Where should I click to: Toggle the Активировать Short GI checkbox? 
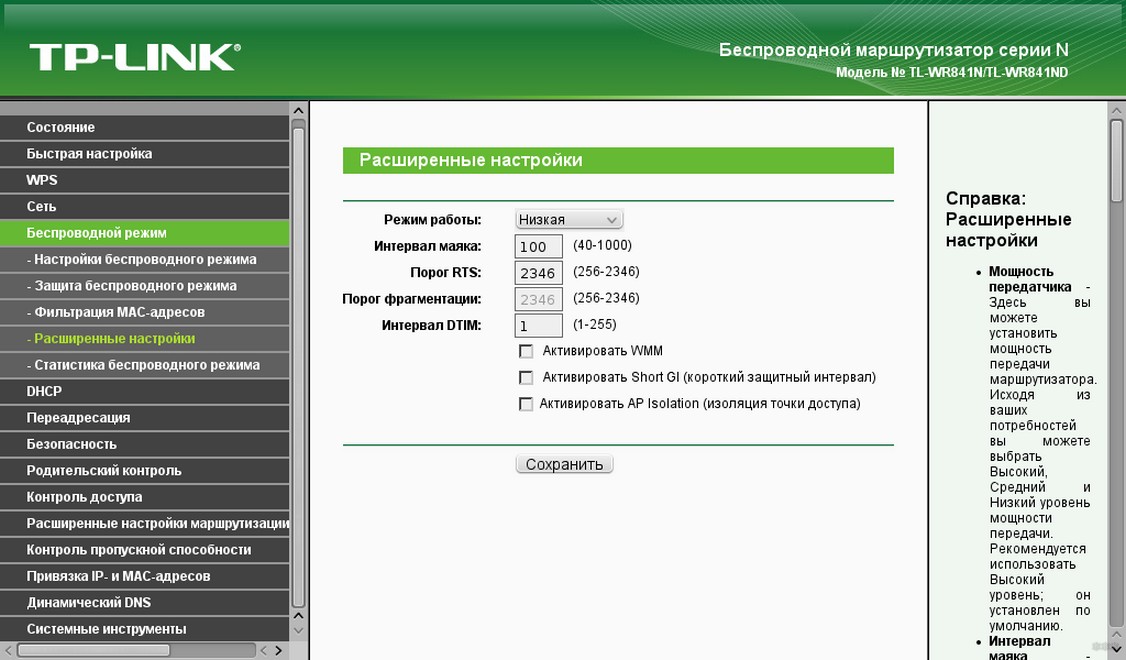pos(526,378)
